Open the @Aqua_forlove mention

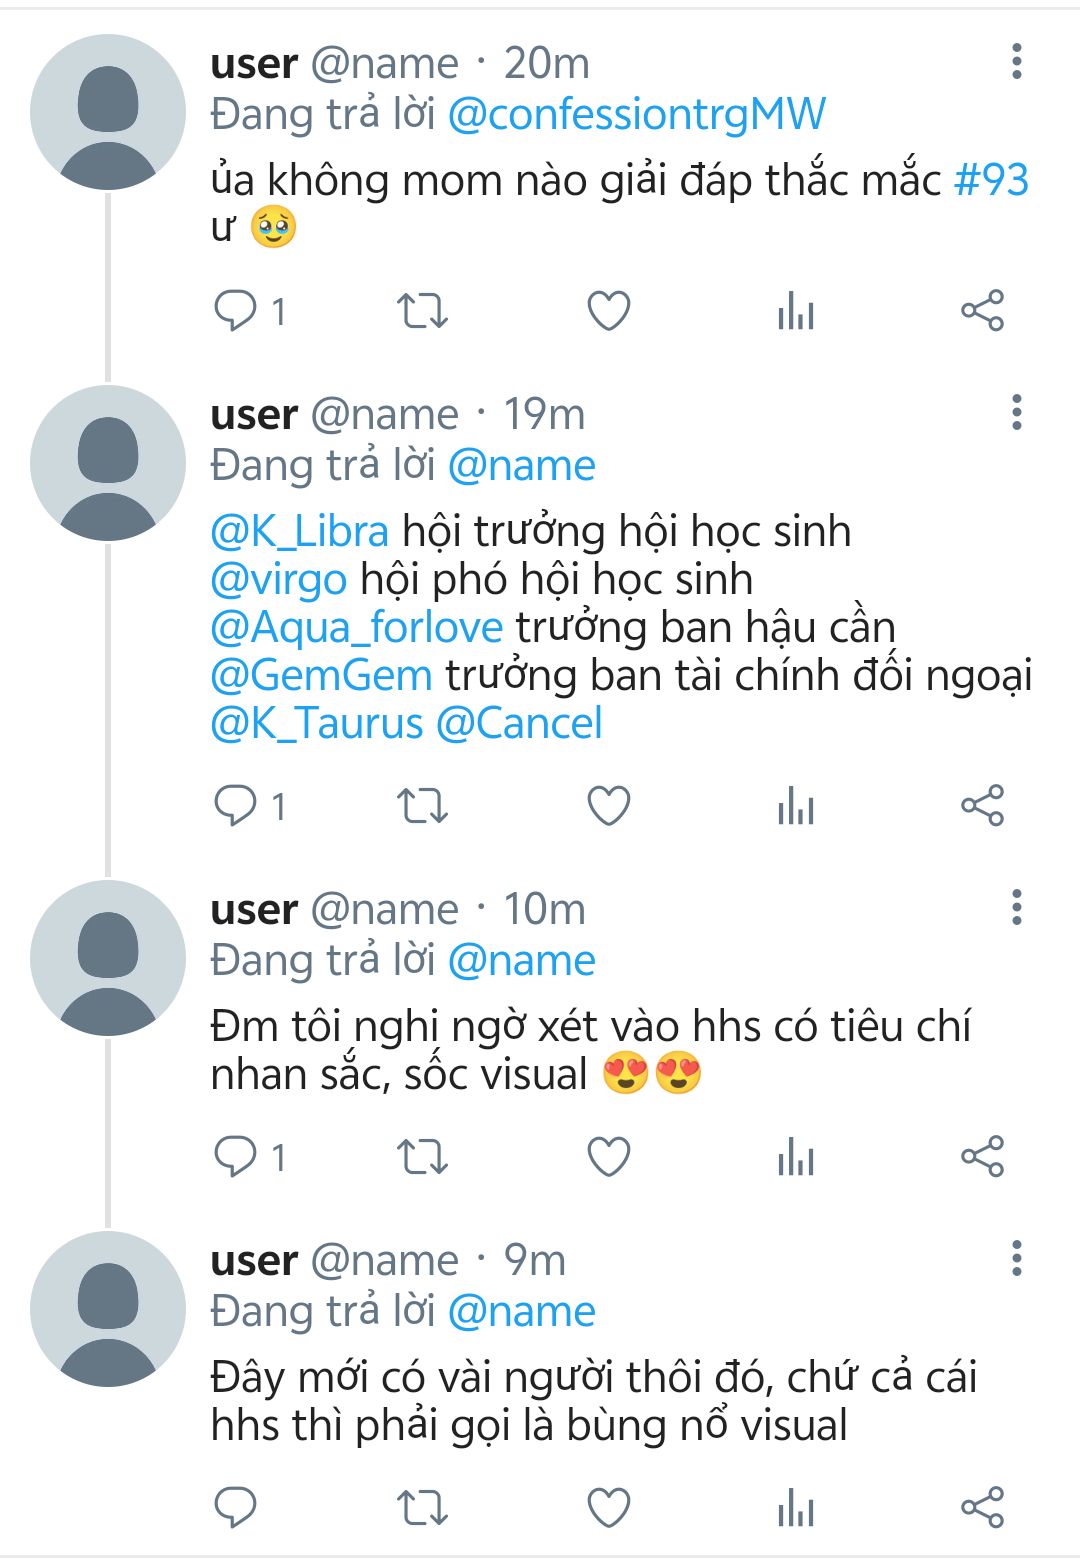[356, 627]
